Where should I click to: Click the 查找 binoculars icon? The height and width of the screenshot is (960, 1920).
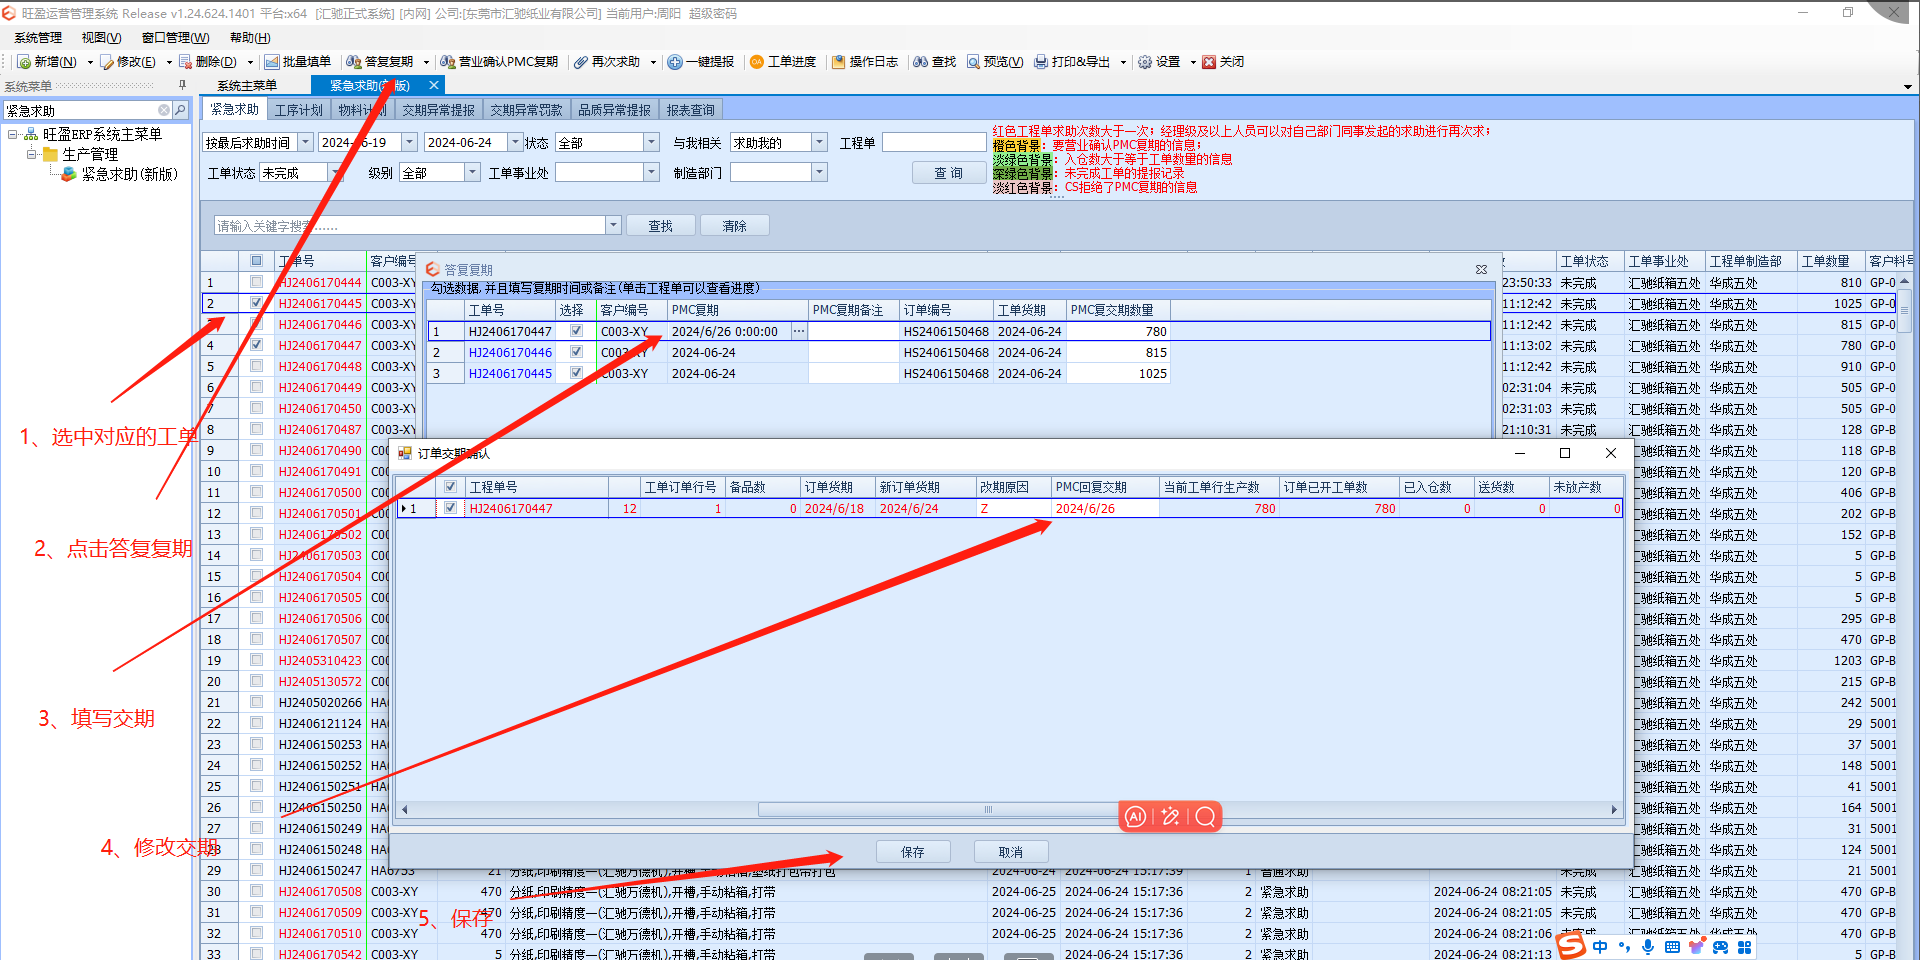[921, 62]
